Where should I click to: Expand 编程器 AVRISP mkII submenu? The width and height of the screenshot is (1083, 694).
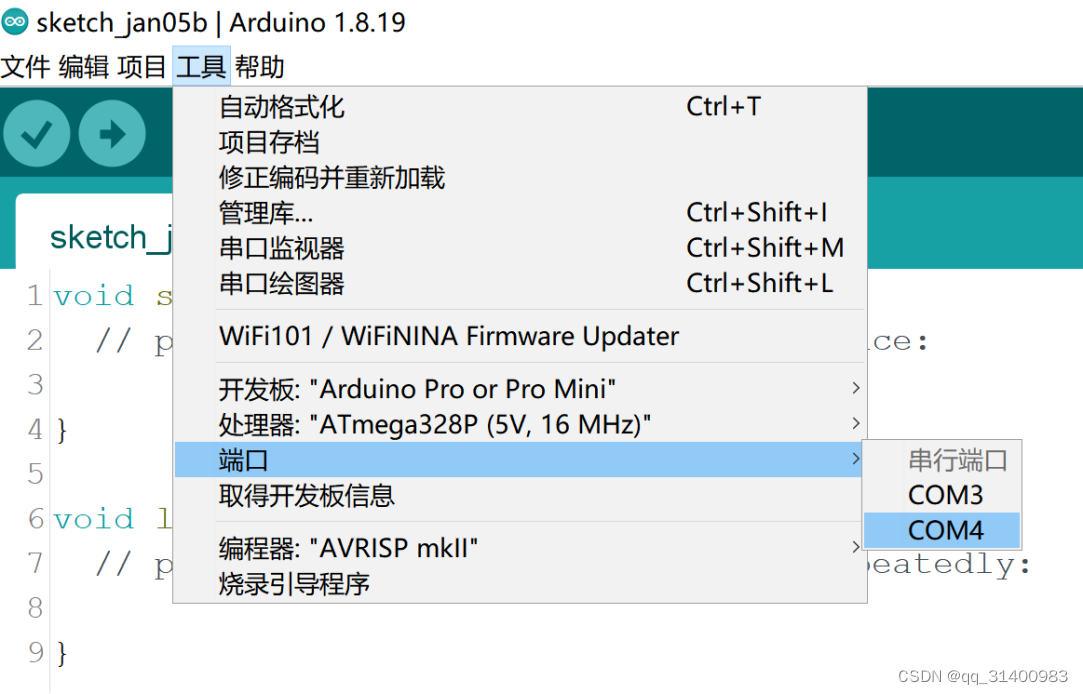tap(520, 548)
